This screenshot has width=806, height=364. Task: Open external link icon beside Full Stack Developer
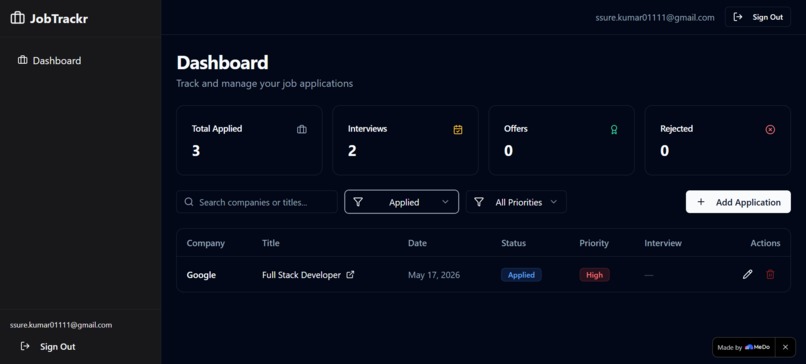pyautogui.click(x=350, y=275)
